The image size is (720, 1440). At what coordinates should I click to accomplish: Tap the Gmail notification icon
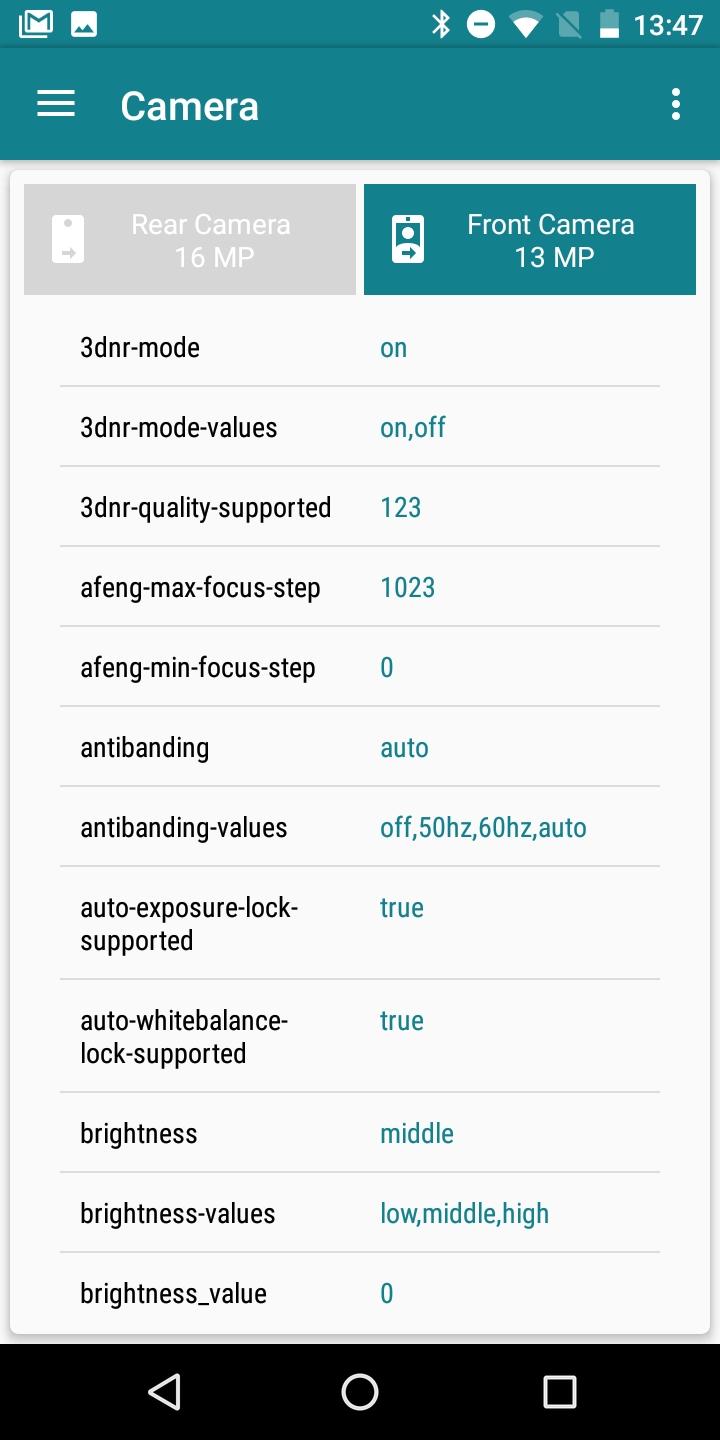[36, 24]
